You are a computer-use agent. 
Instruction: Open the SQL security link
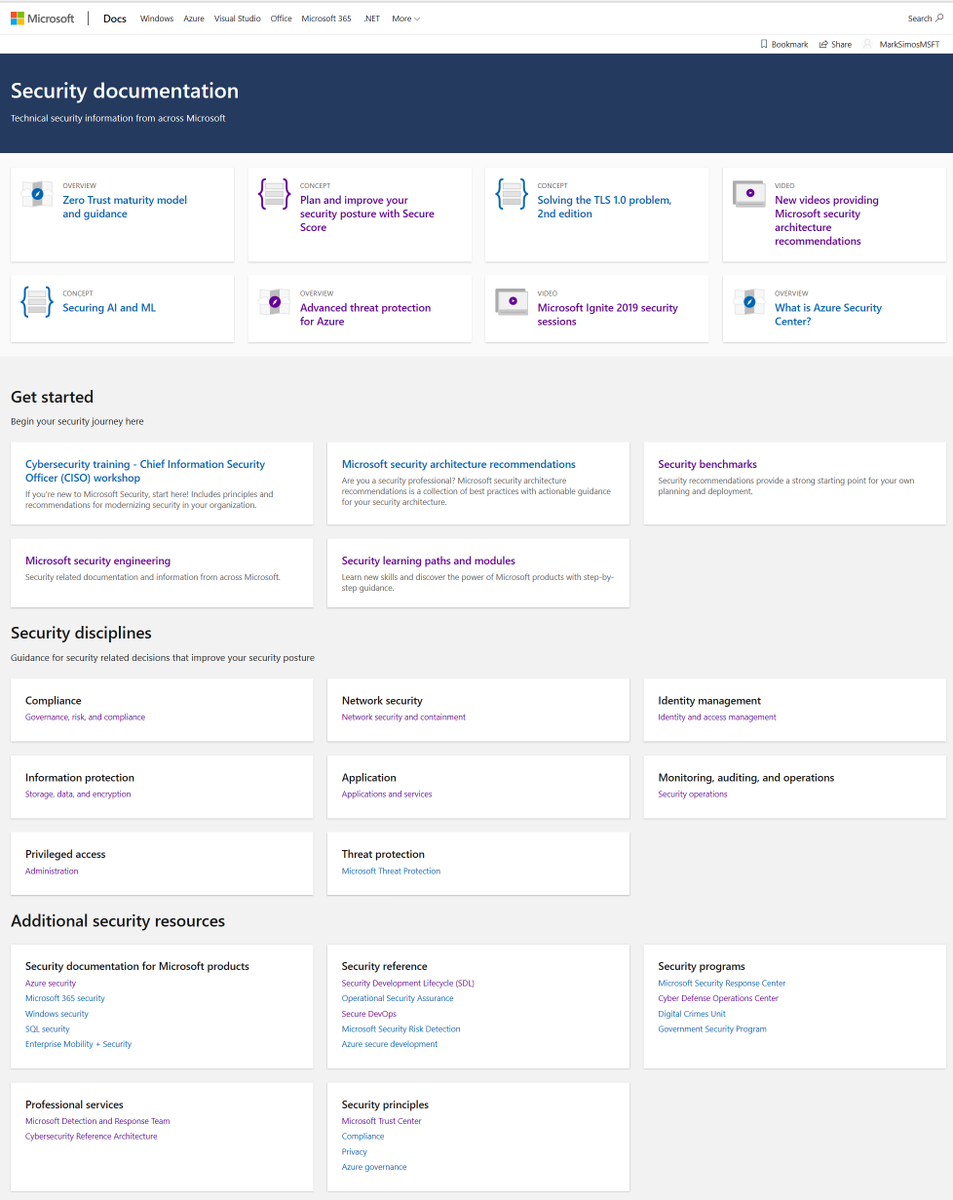pos(48,1029)
